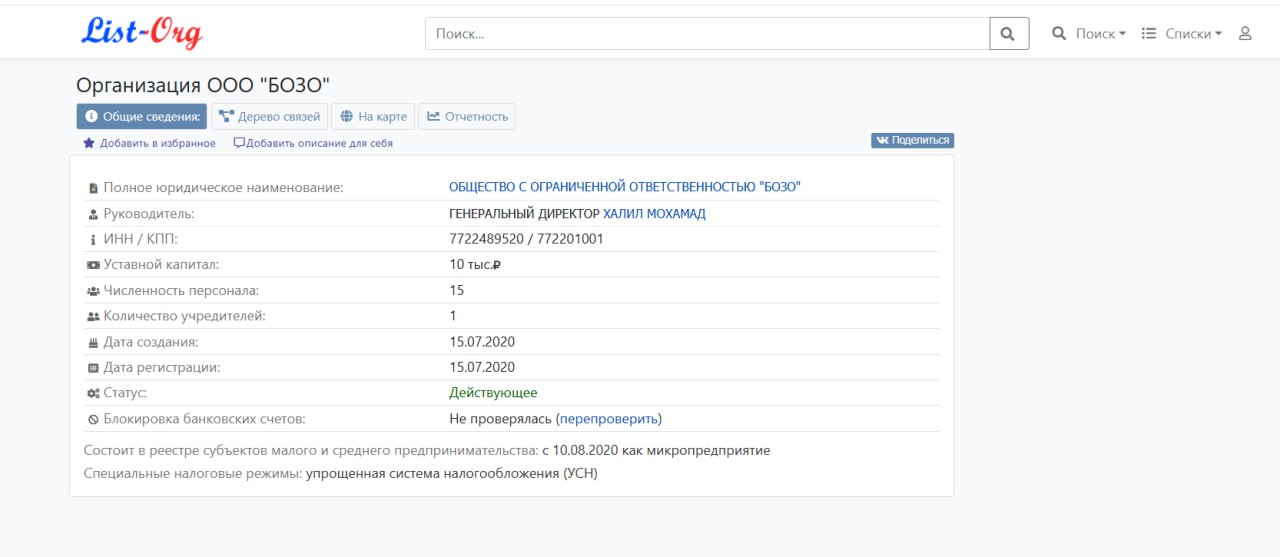1280x557 pixels.
Task: Open director ХАЛИЛ МОХАМАД link
Action: pos(654,213)
